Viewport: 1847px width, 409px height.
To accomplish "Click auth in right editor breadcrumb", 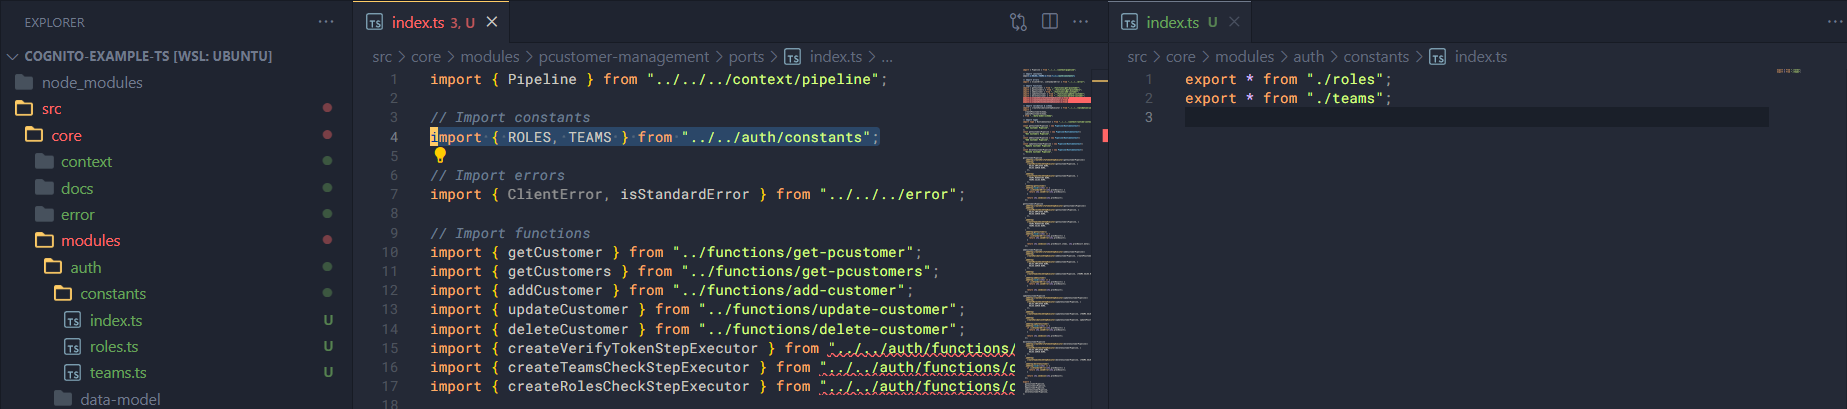I will point(1308,57).
